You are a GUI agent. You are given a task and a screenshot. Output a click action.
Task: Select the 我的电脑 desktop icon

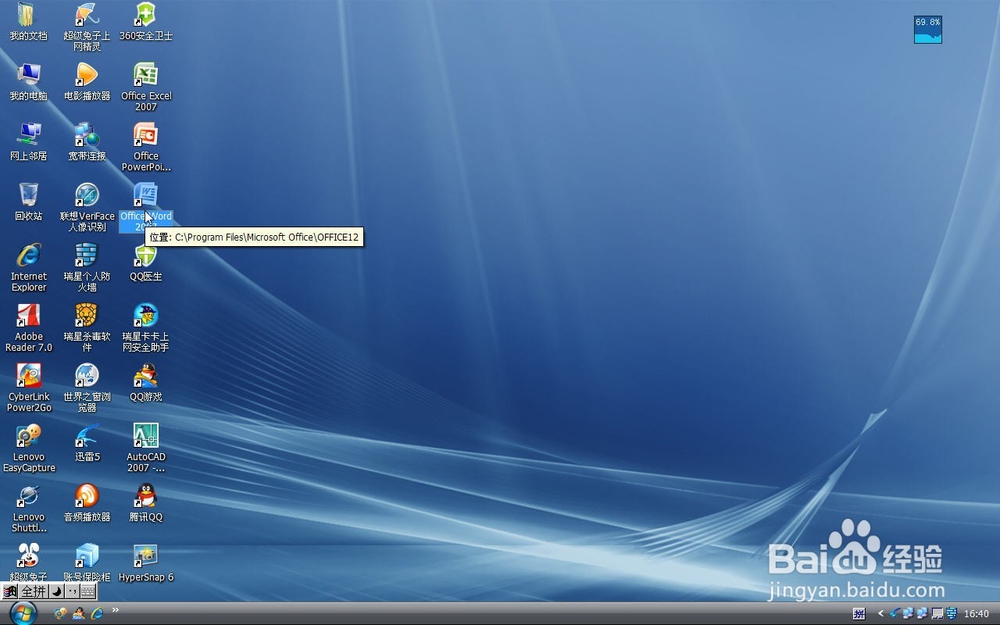point(28,82)
